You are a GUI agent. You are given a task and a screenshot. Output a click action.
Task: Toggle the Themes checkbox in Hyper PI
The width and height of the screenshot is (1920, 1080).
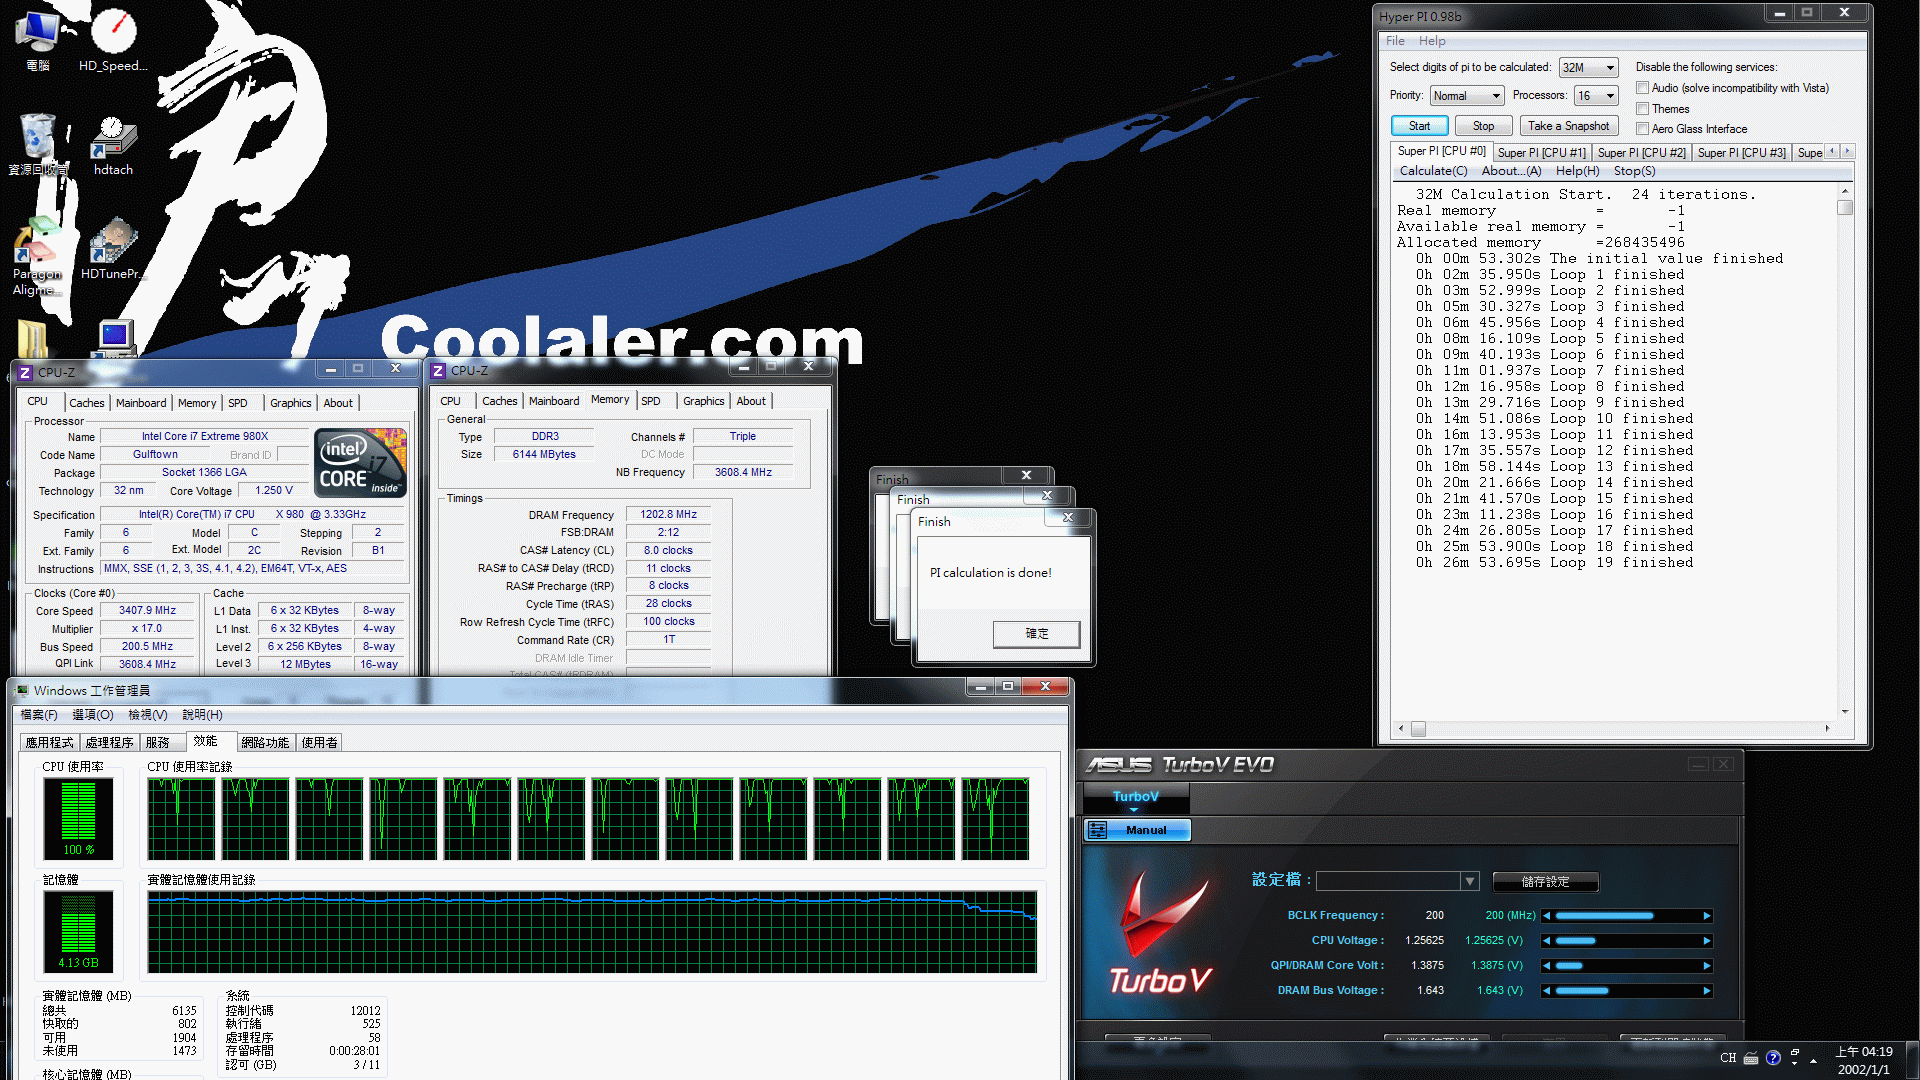coord(1642,109)
